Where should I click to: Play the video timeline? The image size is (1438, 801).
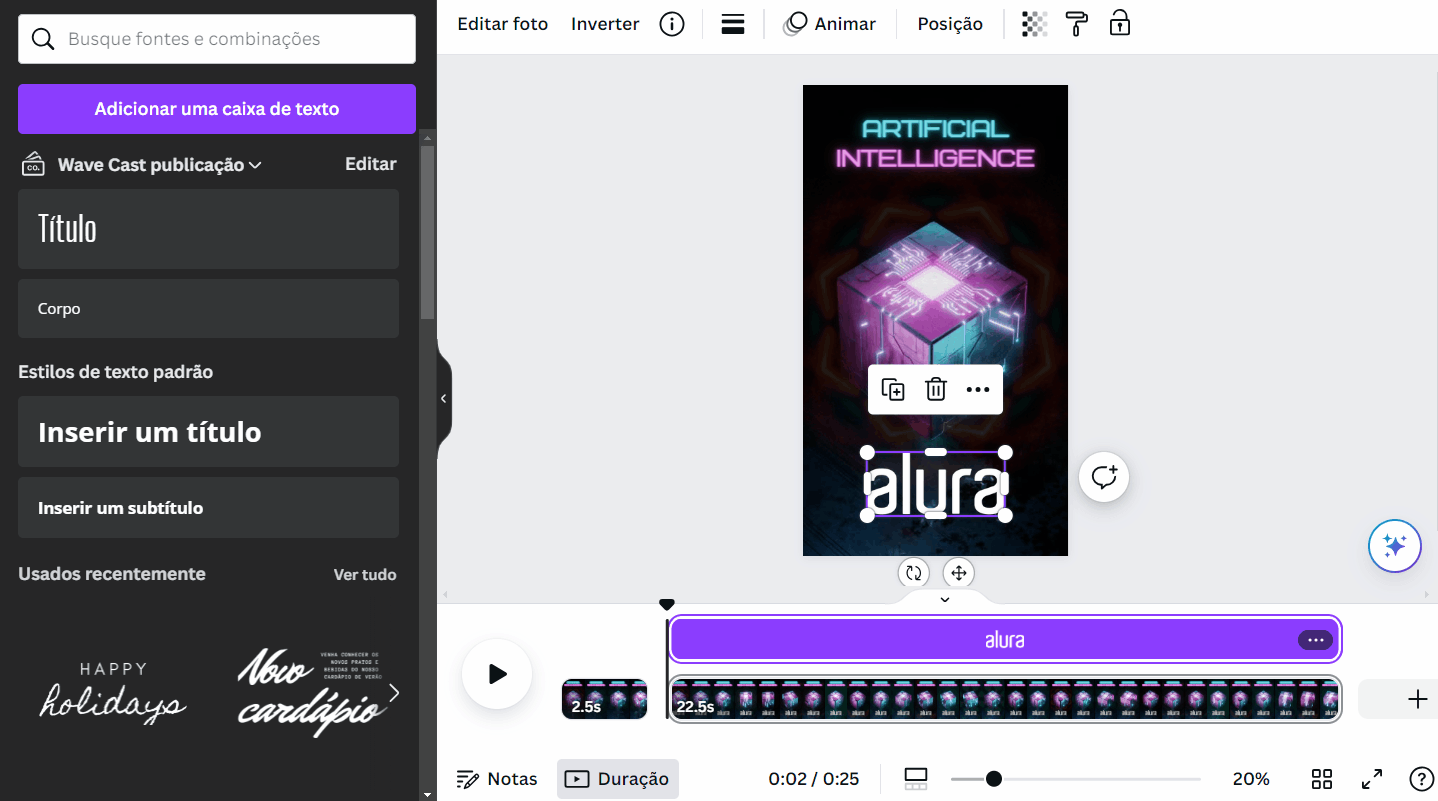point(497,674)
